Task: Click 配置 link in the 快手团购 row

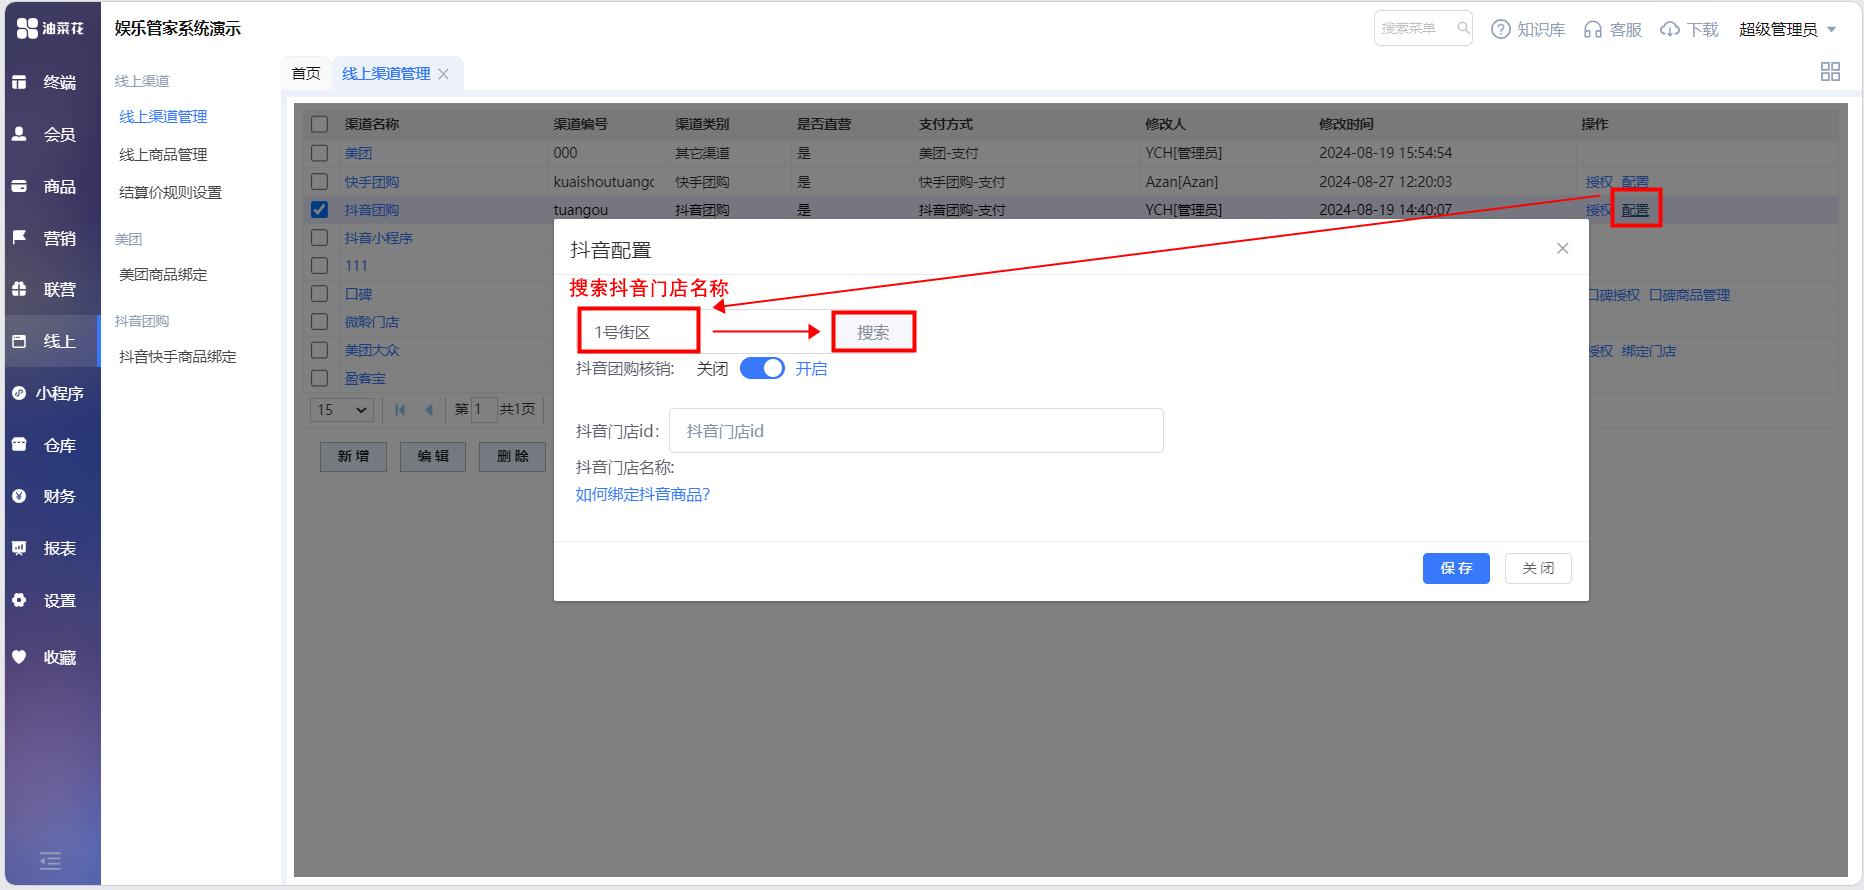Action: pos(1635,182)
